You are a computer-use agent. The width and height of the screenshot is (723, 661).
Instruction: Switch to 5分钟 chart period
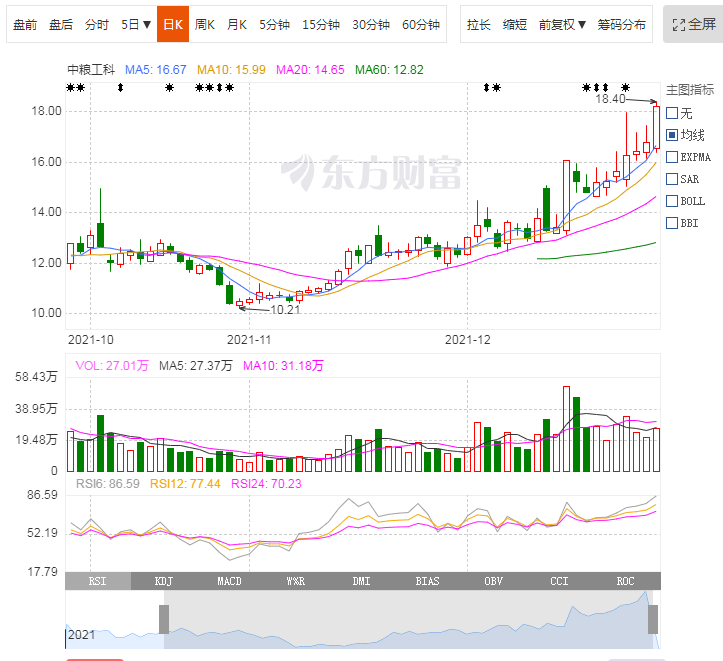274,24
